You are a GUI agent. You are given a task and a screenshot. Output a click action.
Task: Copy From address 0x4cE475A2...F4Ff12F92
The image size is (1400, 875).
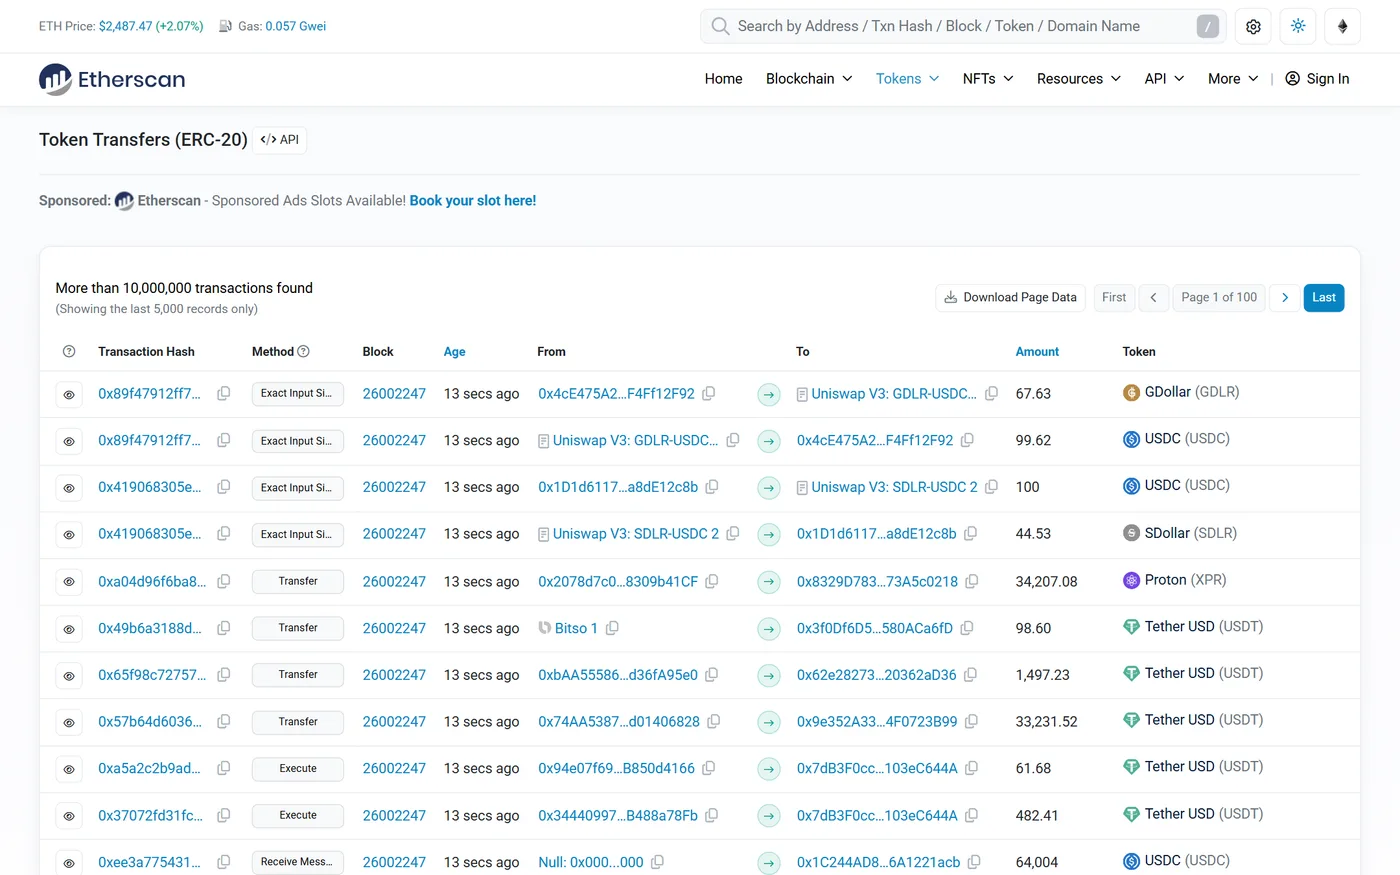tap(708, 394)
